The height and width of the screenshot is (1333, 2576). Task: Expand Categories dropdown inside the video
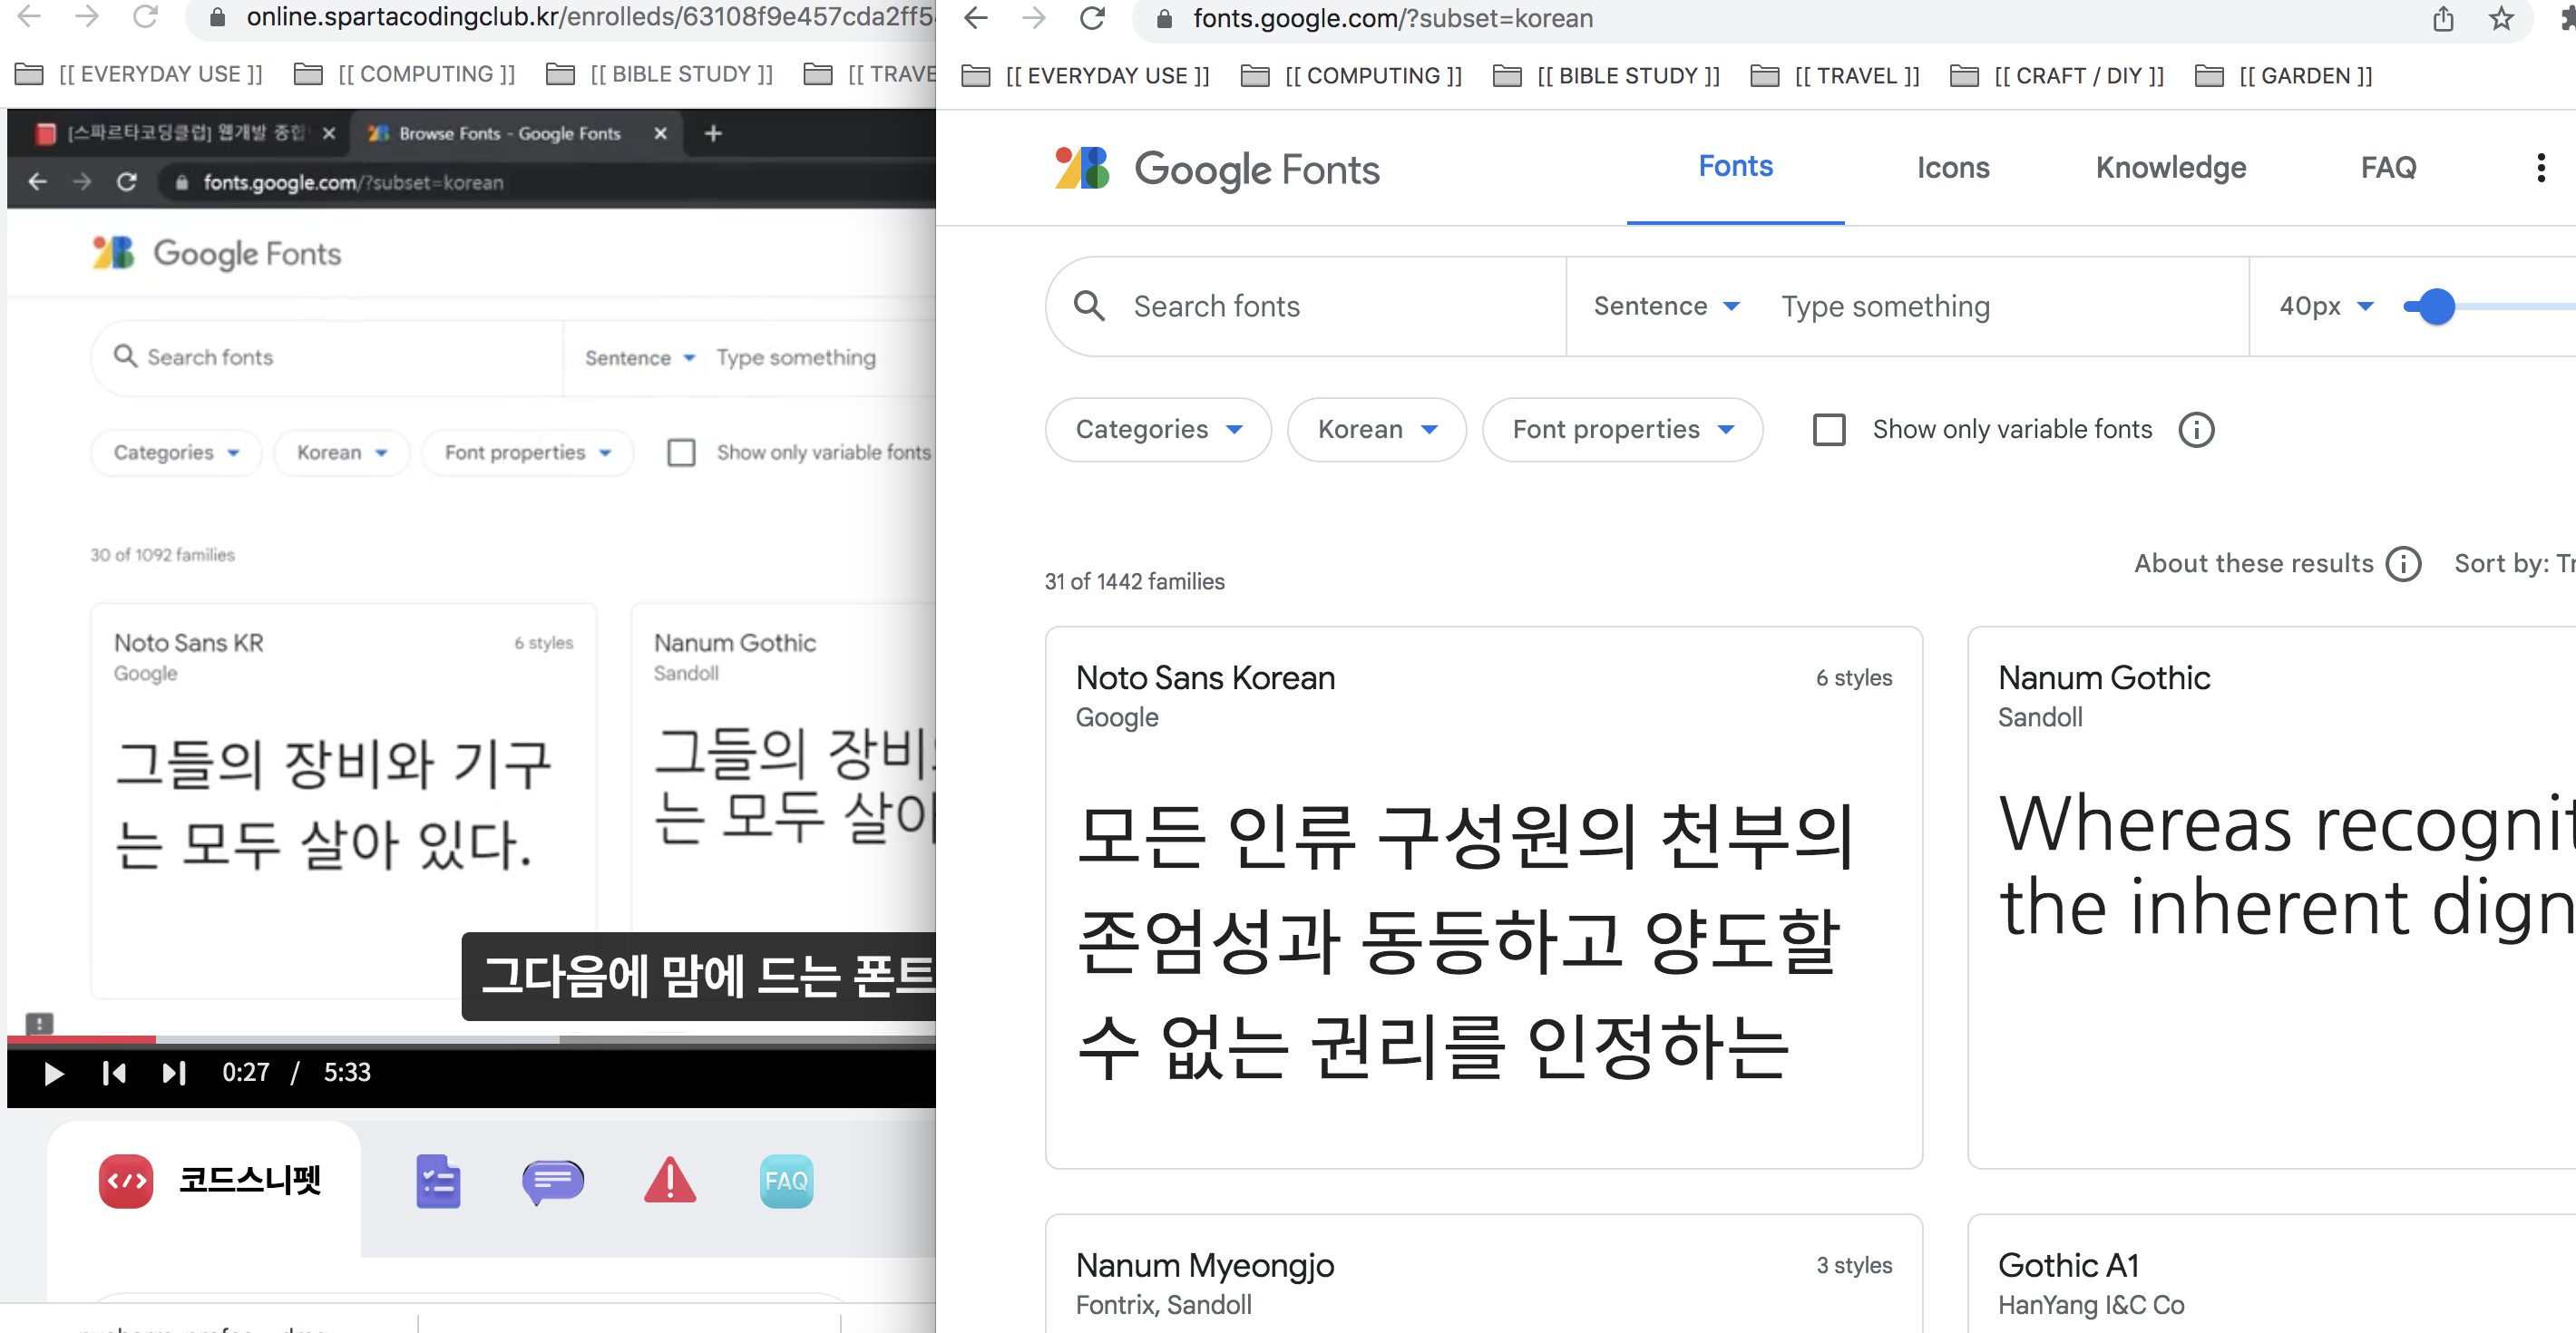pos(176,453)
